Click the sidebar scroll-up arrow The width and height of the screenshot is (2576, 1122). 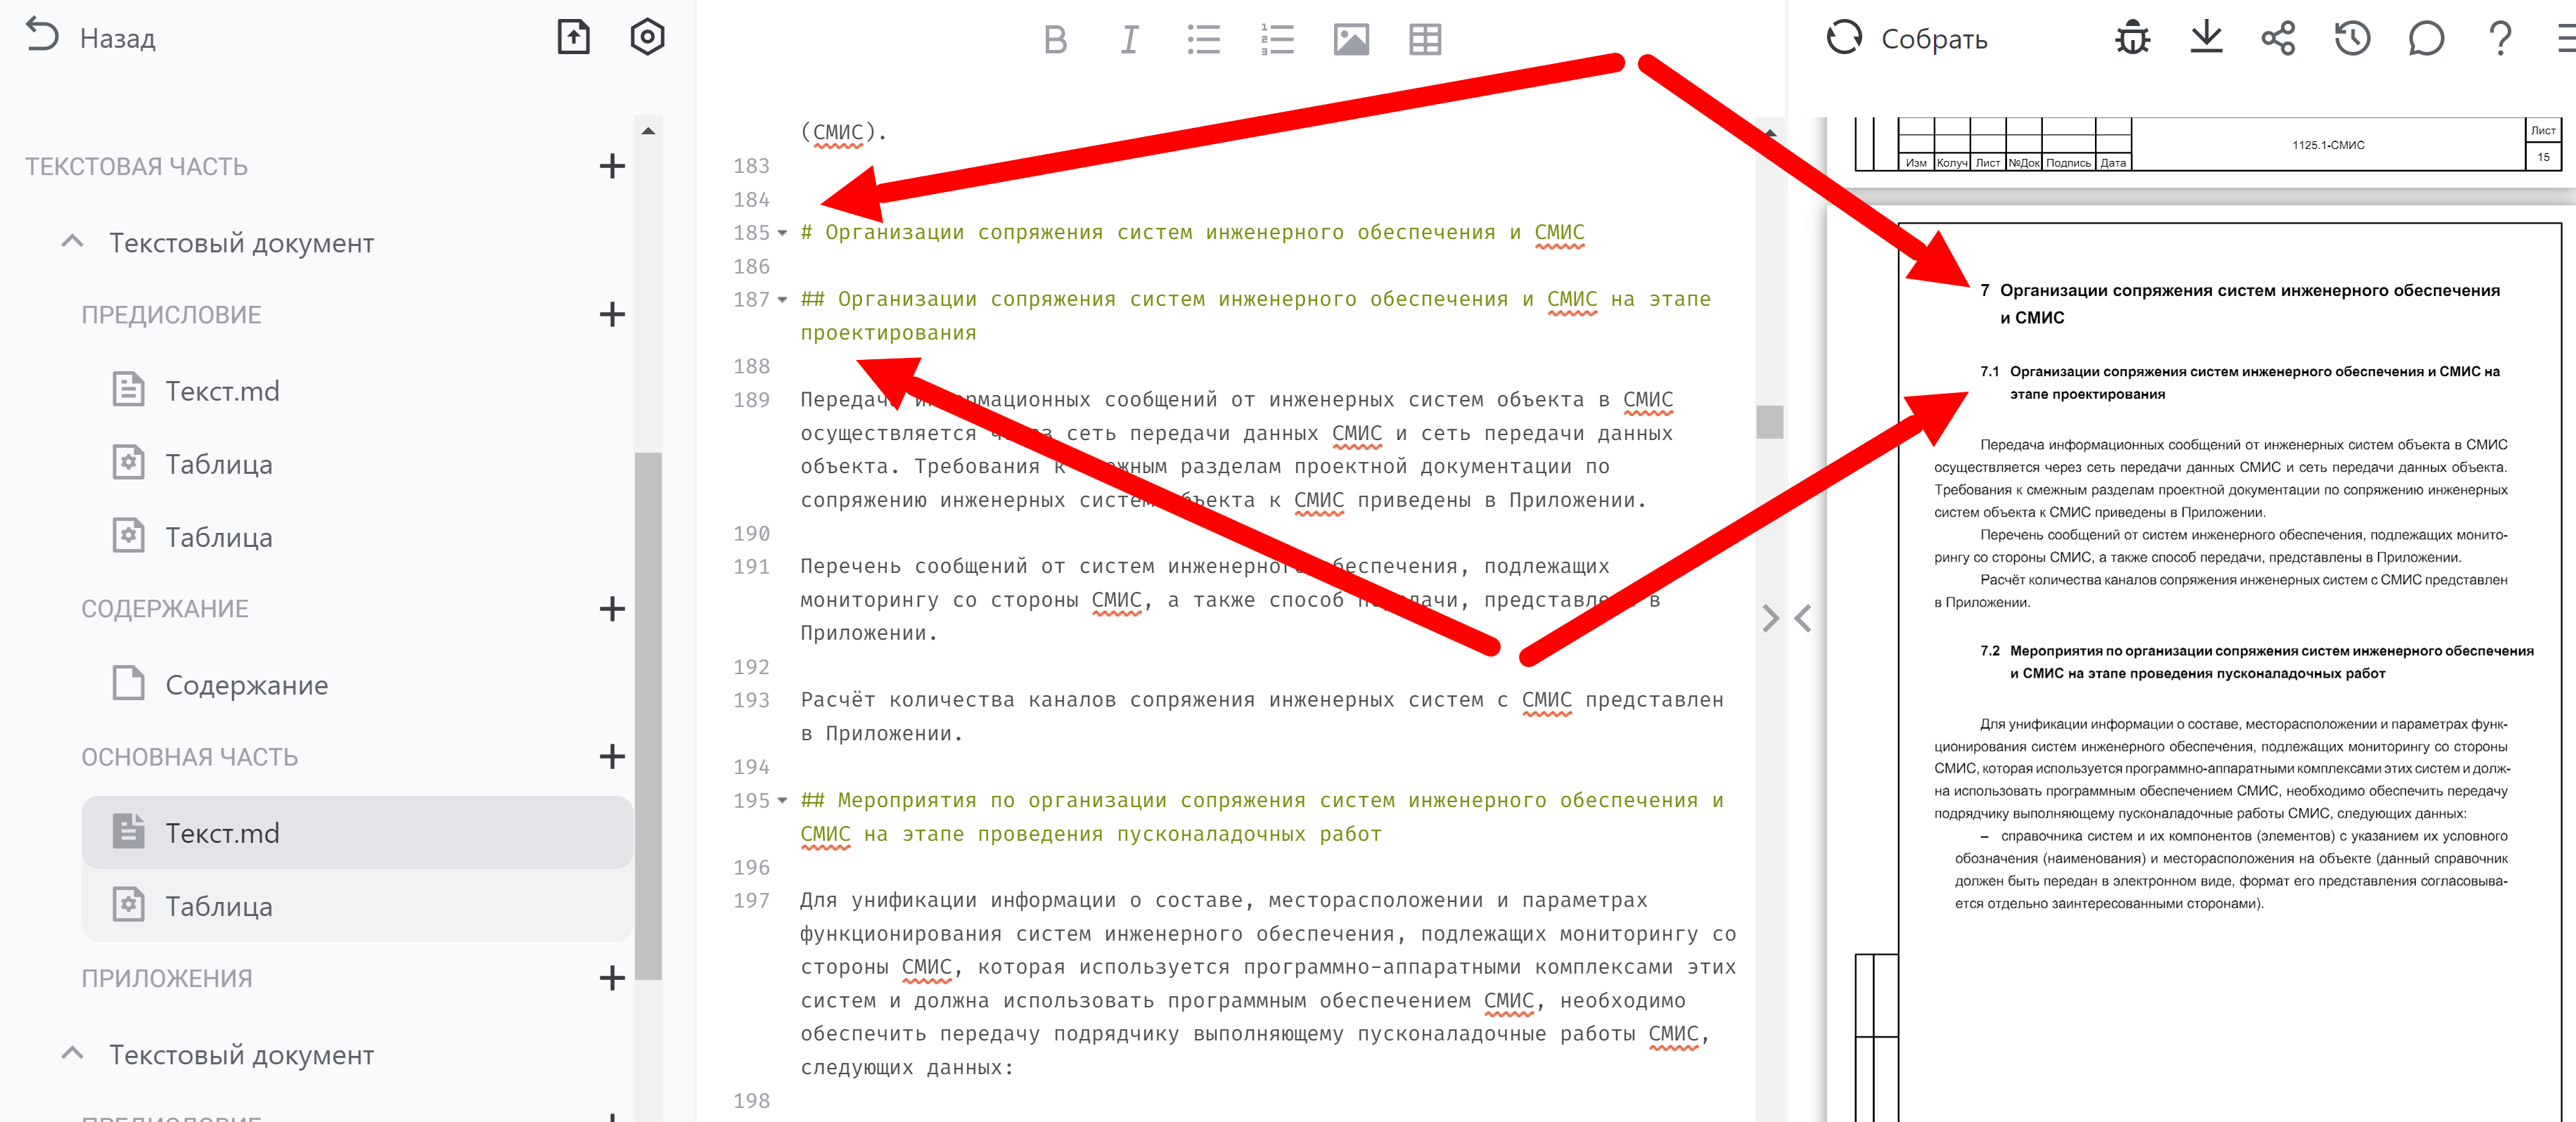click(648, 130)
